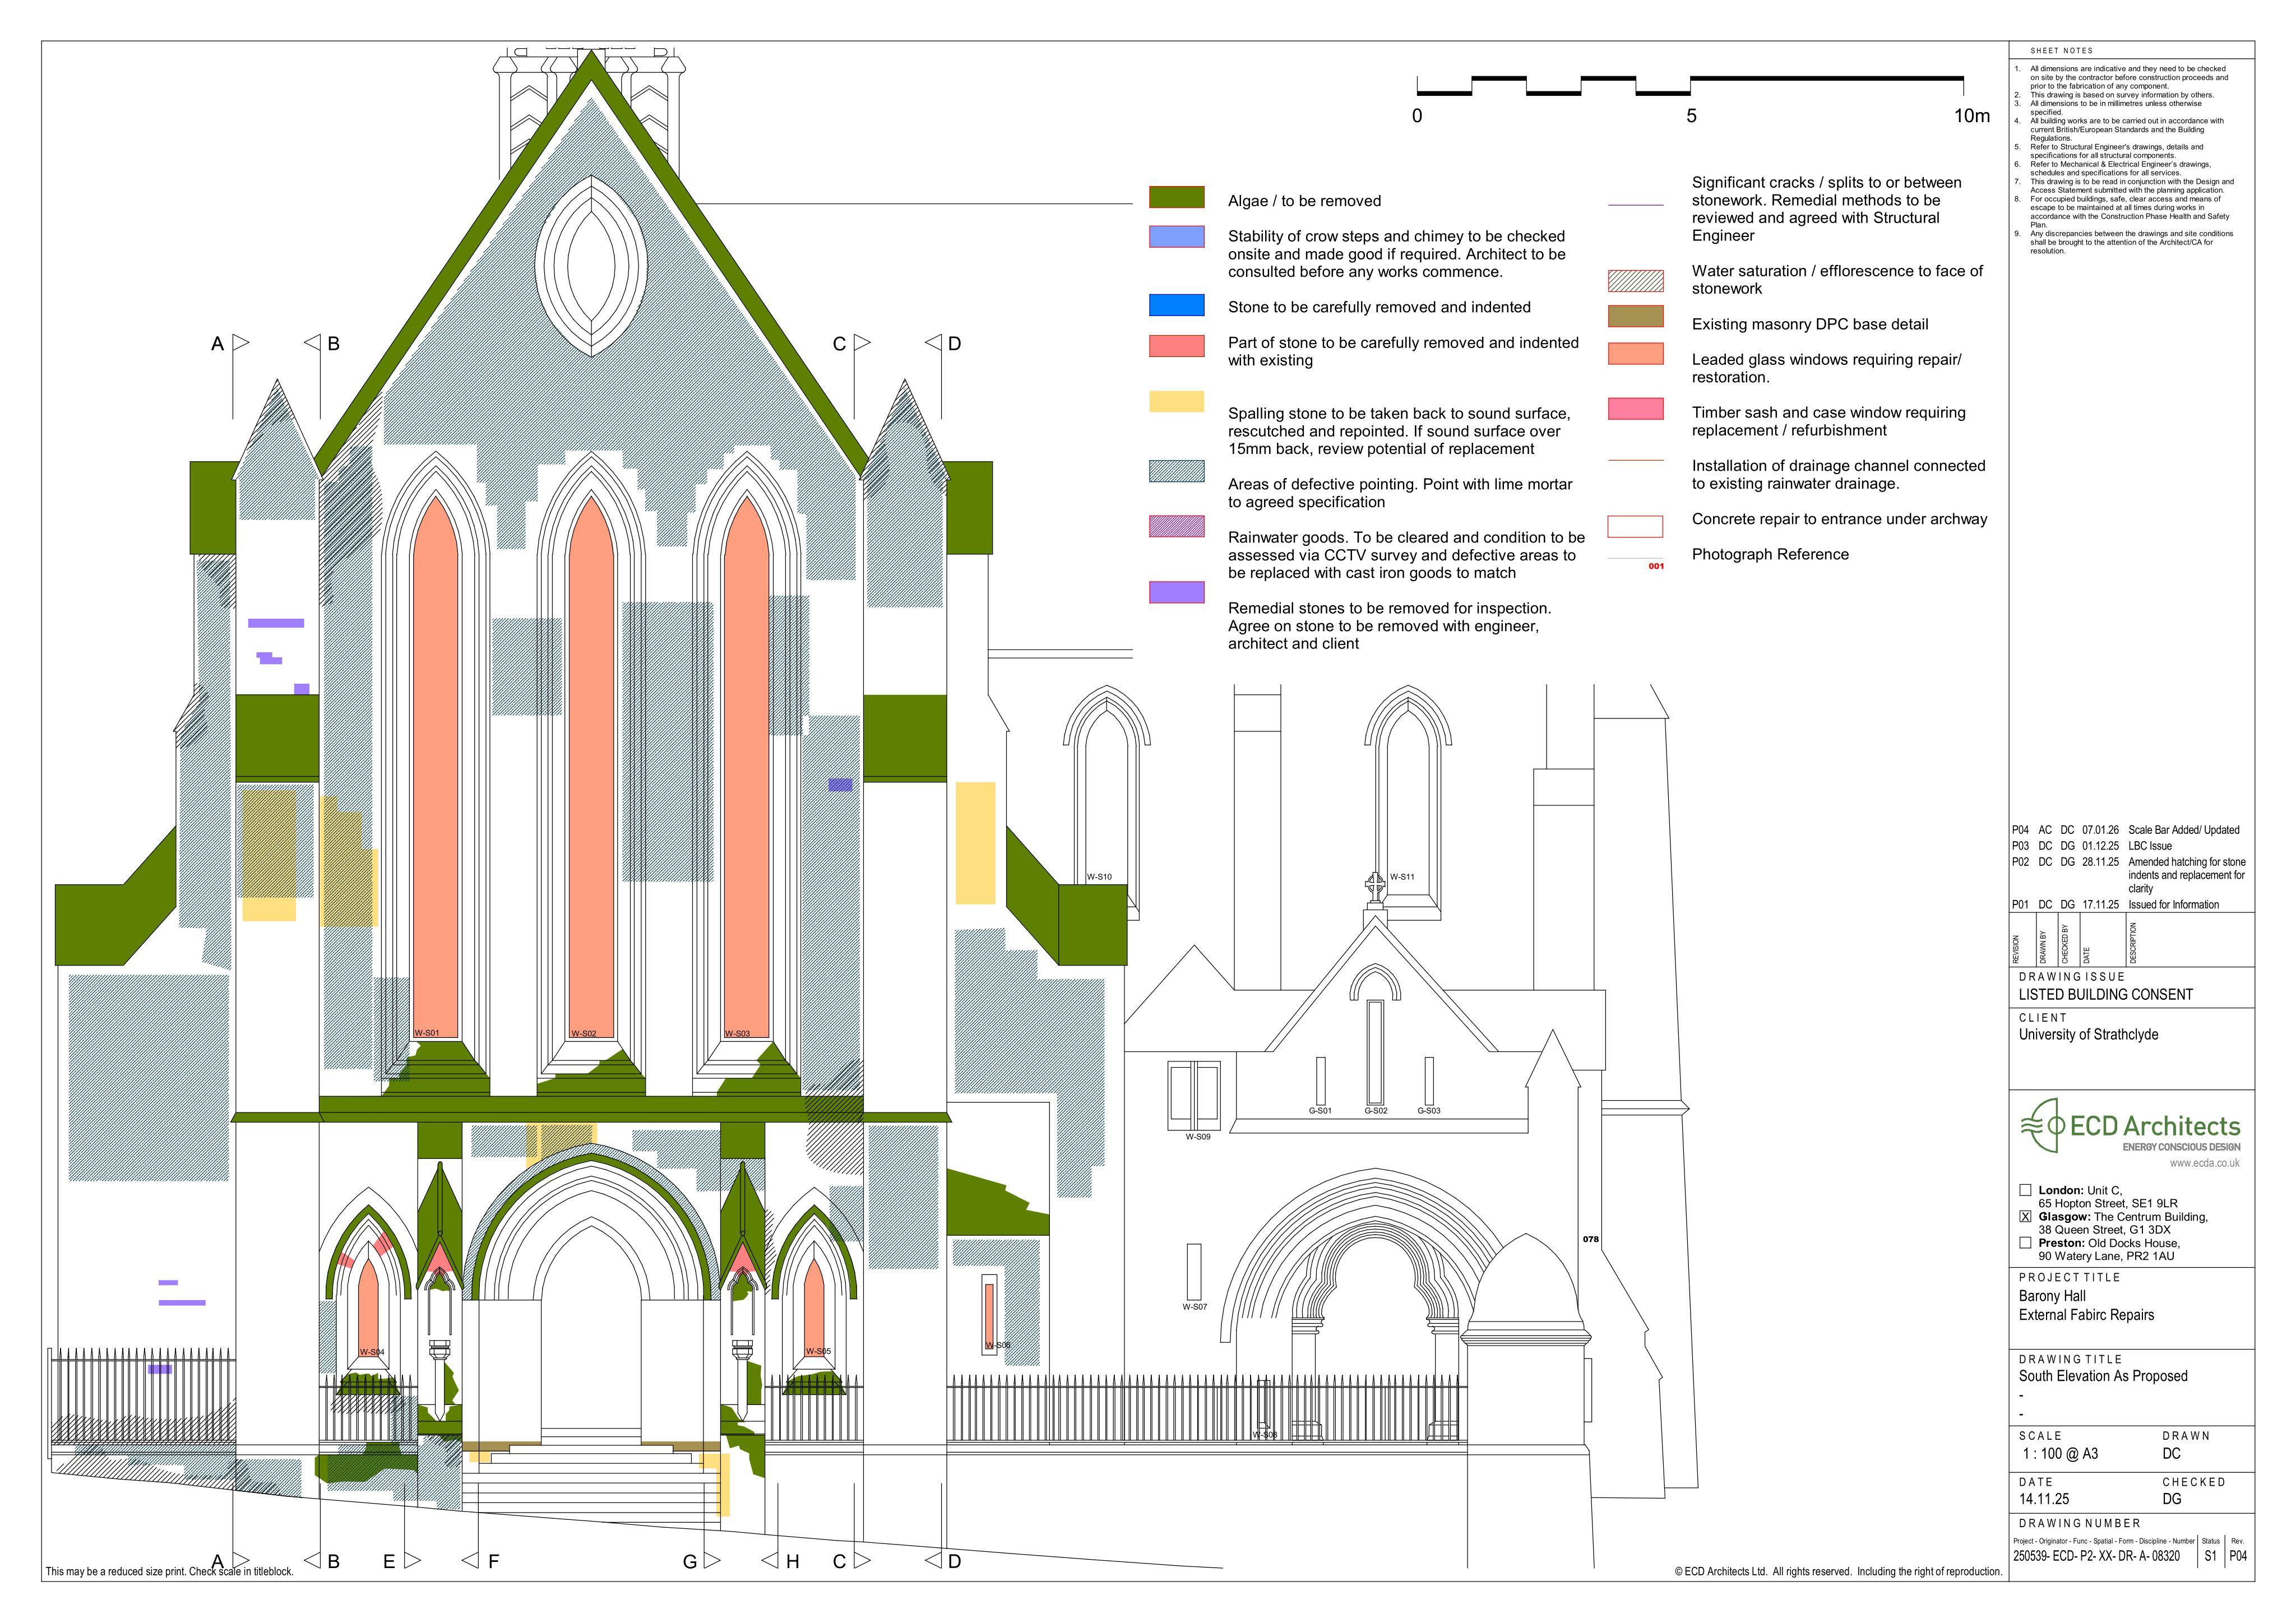Select the brown masonry DPC base swatch
This screenshot has width=2296, height=1623.
[x=1636, y=316]
